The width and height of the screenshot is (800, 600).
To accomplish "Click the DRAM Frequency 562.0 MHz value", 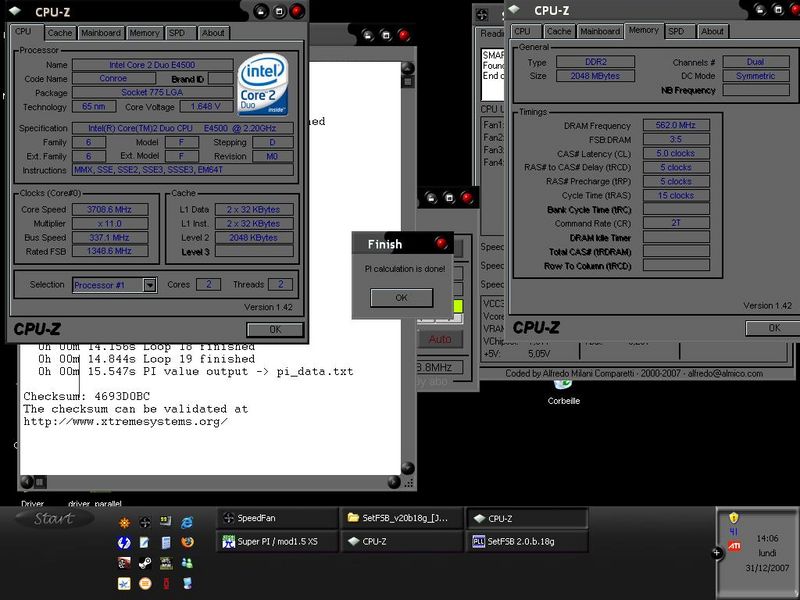I will pyautogui.click(x=676, y=125).
